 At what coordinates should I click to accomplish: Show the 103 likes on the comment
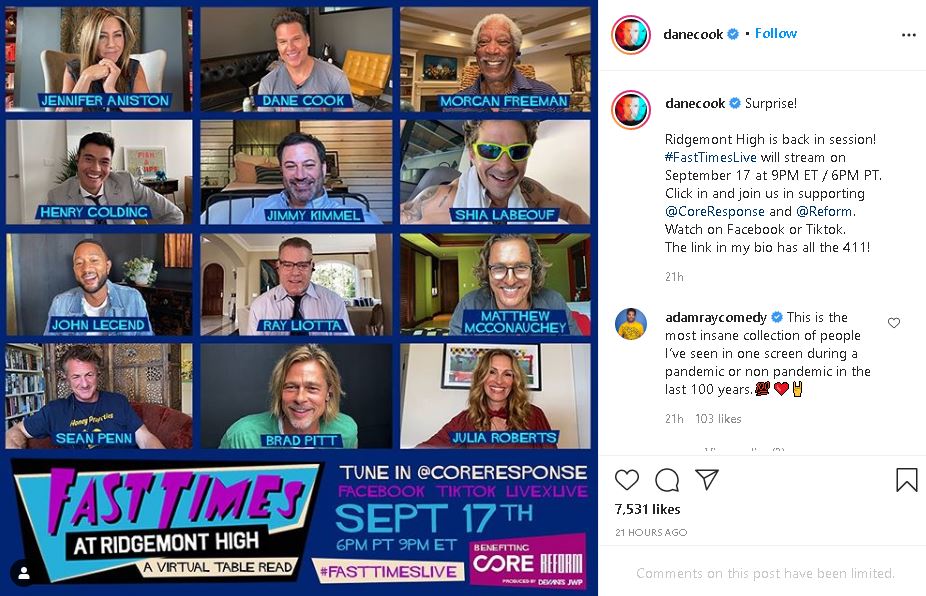(x=718, y=419)
